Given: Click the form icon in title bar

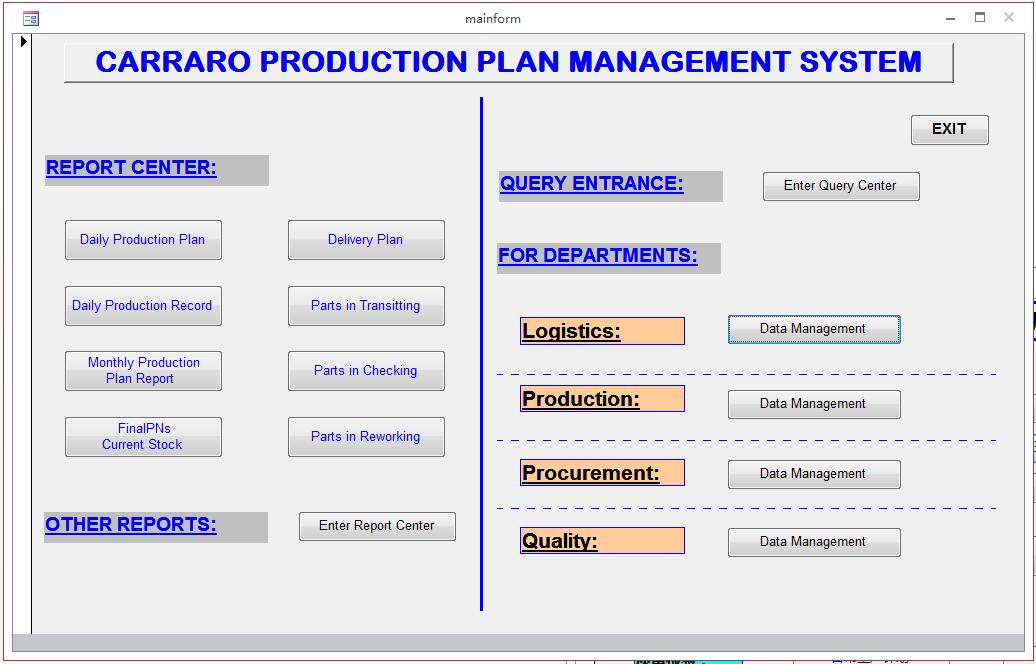Looking at the screenshot, I should [31, 18].
